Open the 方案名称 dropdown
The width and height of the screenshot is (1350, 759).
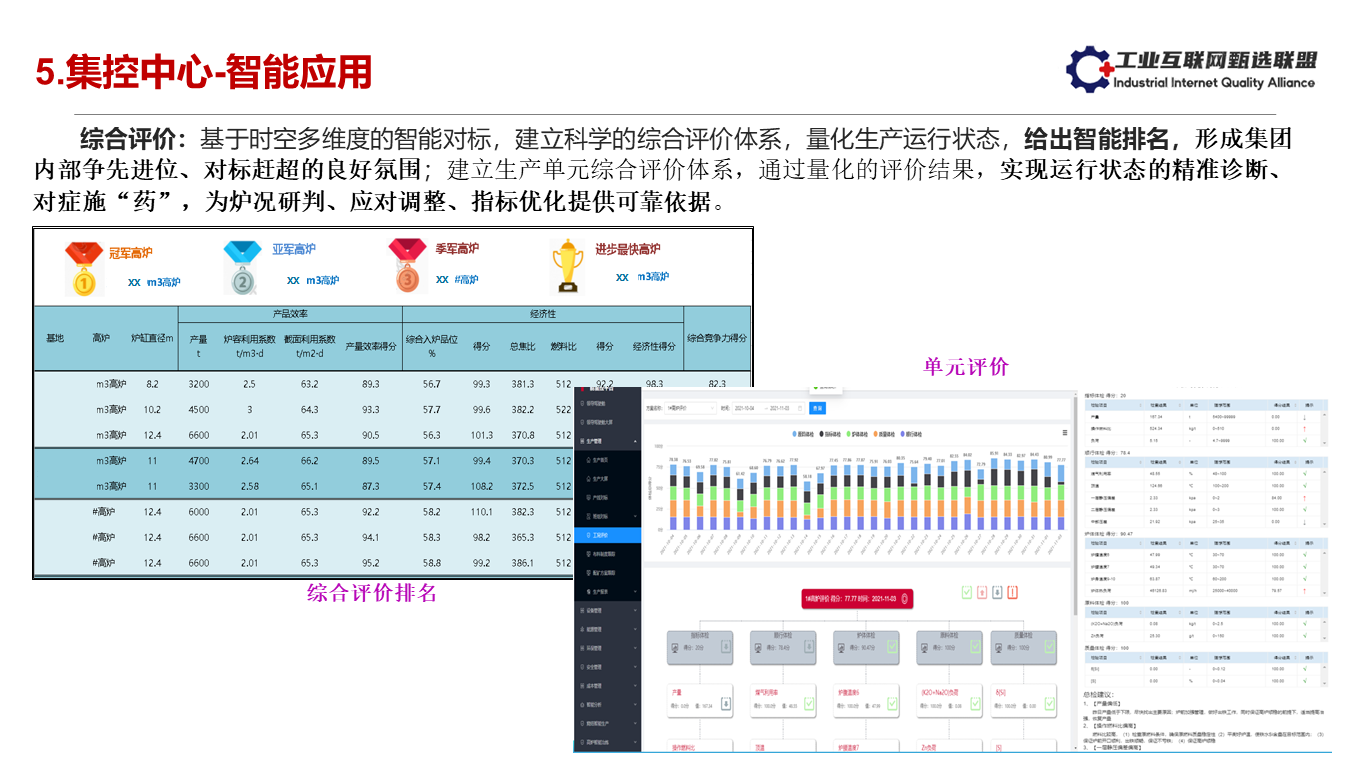(x=690, y=408)
